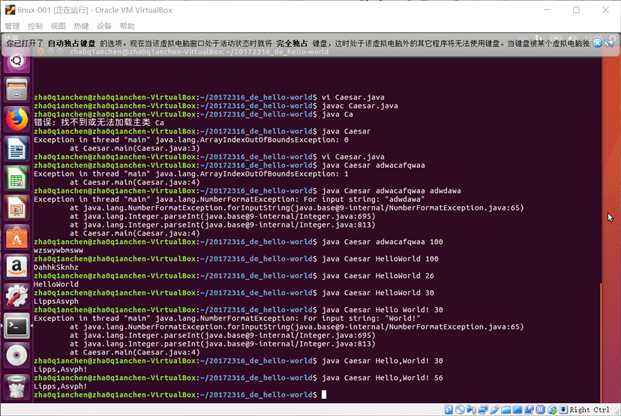Click the VirtualBox shared folders status icon
The image size is (621, 416).
tap(505, 410)
